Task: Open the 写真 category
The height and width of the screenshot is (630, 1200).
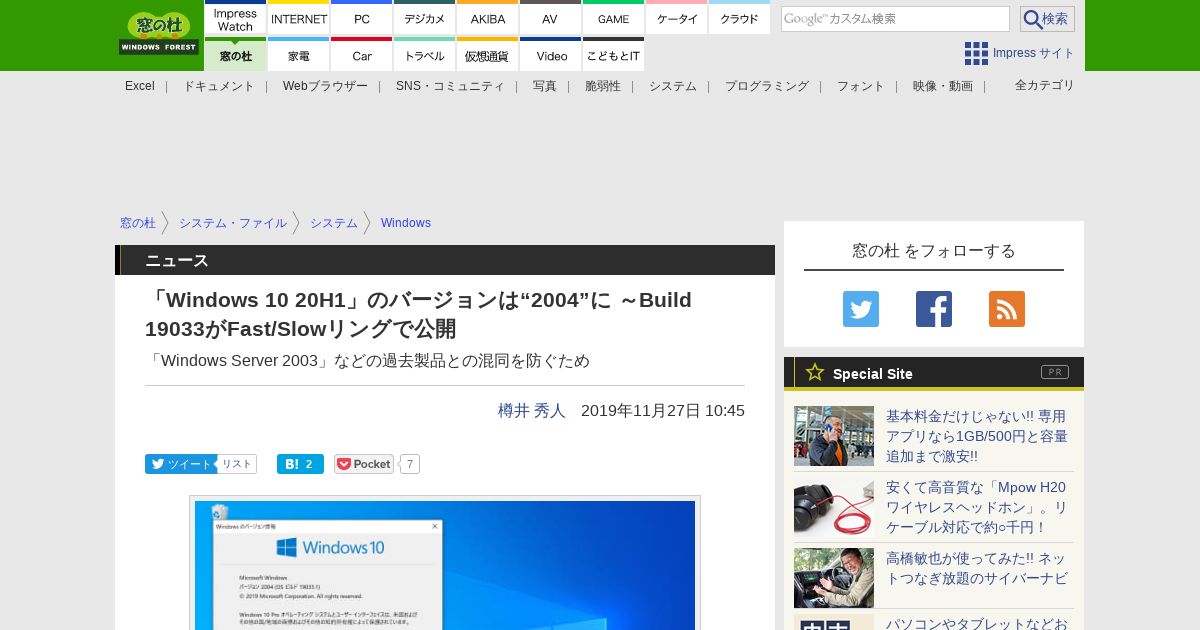Action: pyautogui.click(x=545, y=86)
